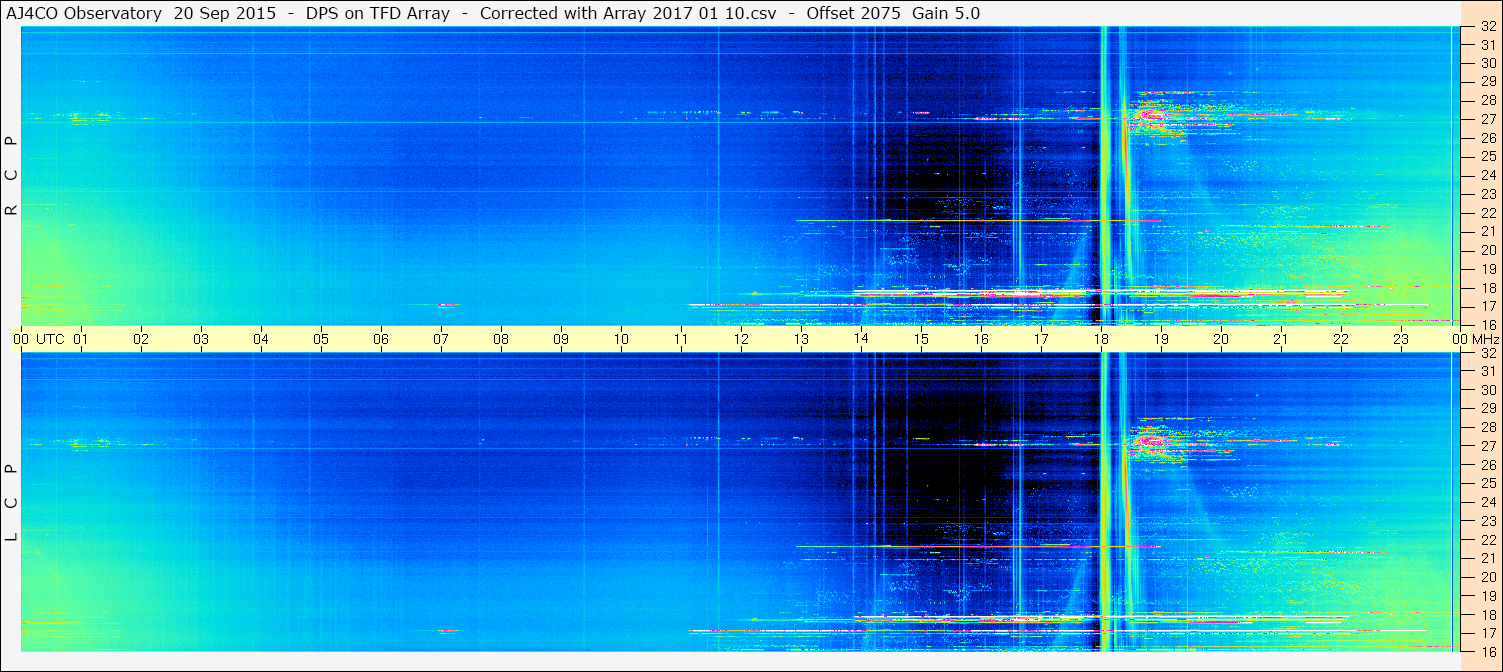Select hour marker 15 on time axis
This screenshot has height=672, width=1503.
[x=921, y=339]
